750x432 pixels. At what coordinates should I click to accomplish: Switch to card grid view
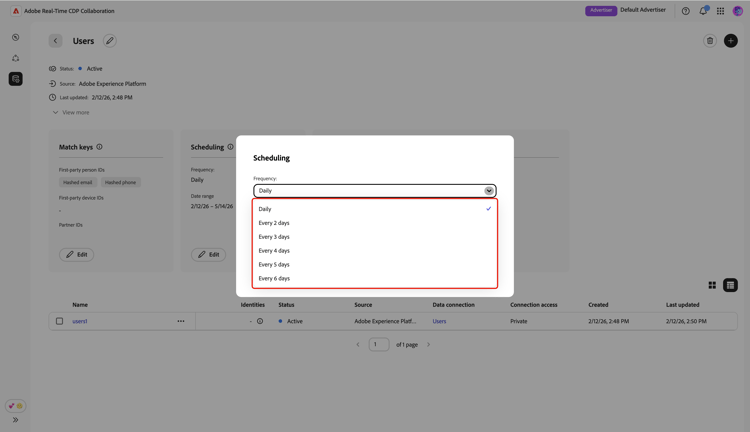click(712, 285)
